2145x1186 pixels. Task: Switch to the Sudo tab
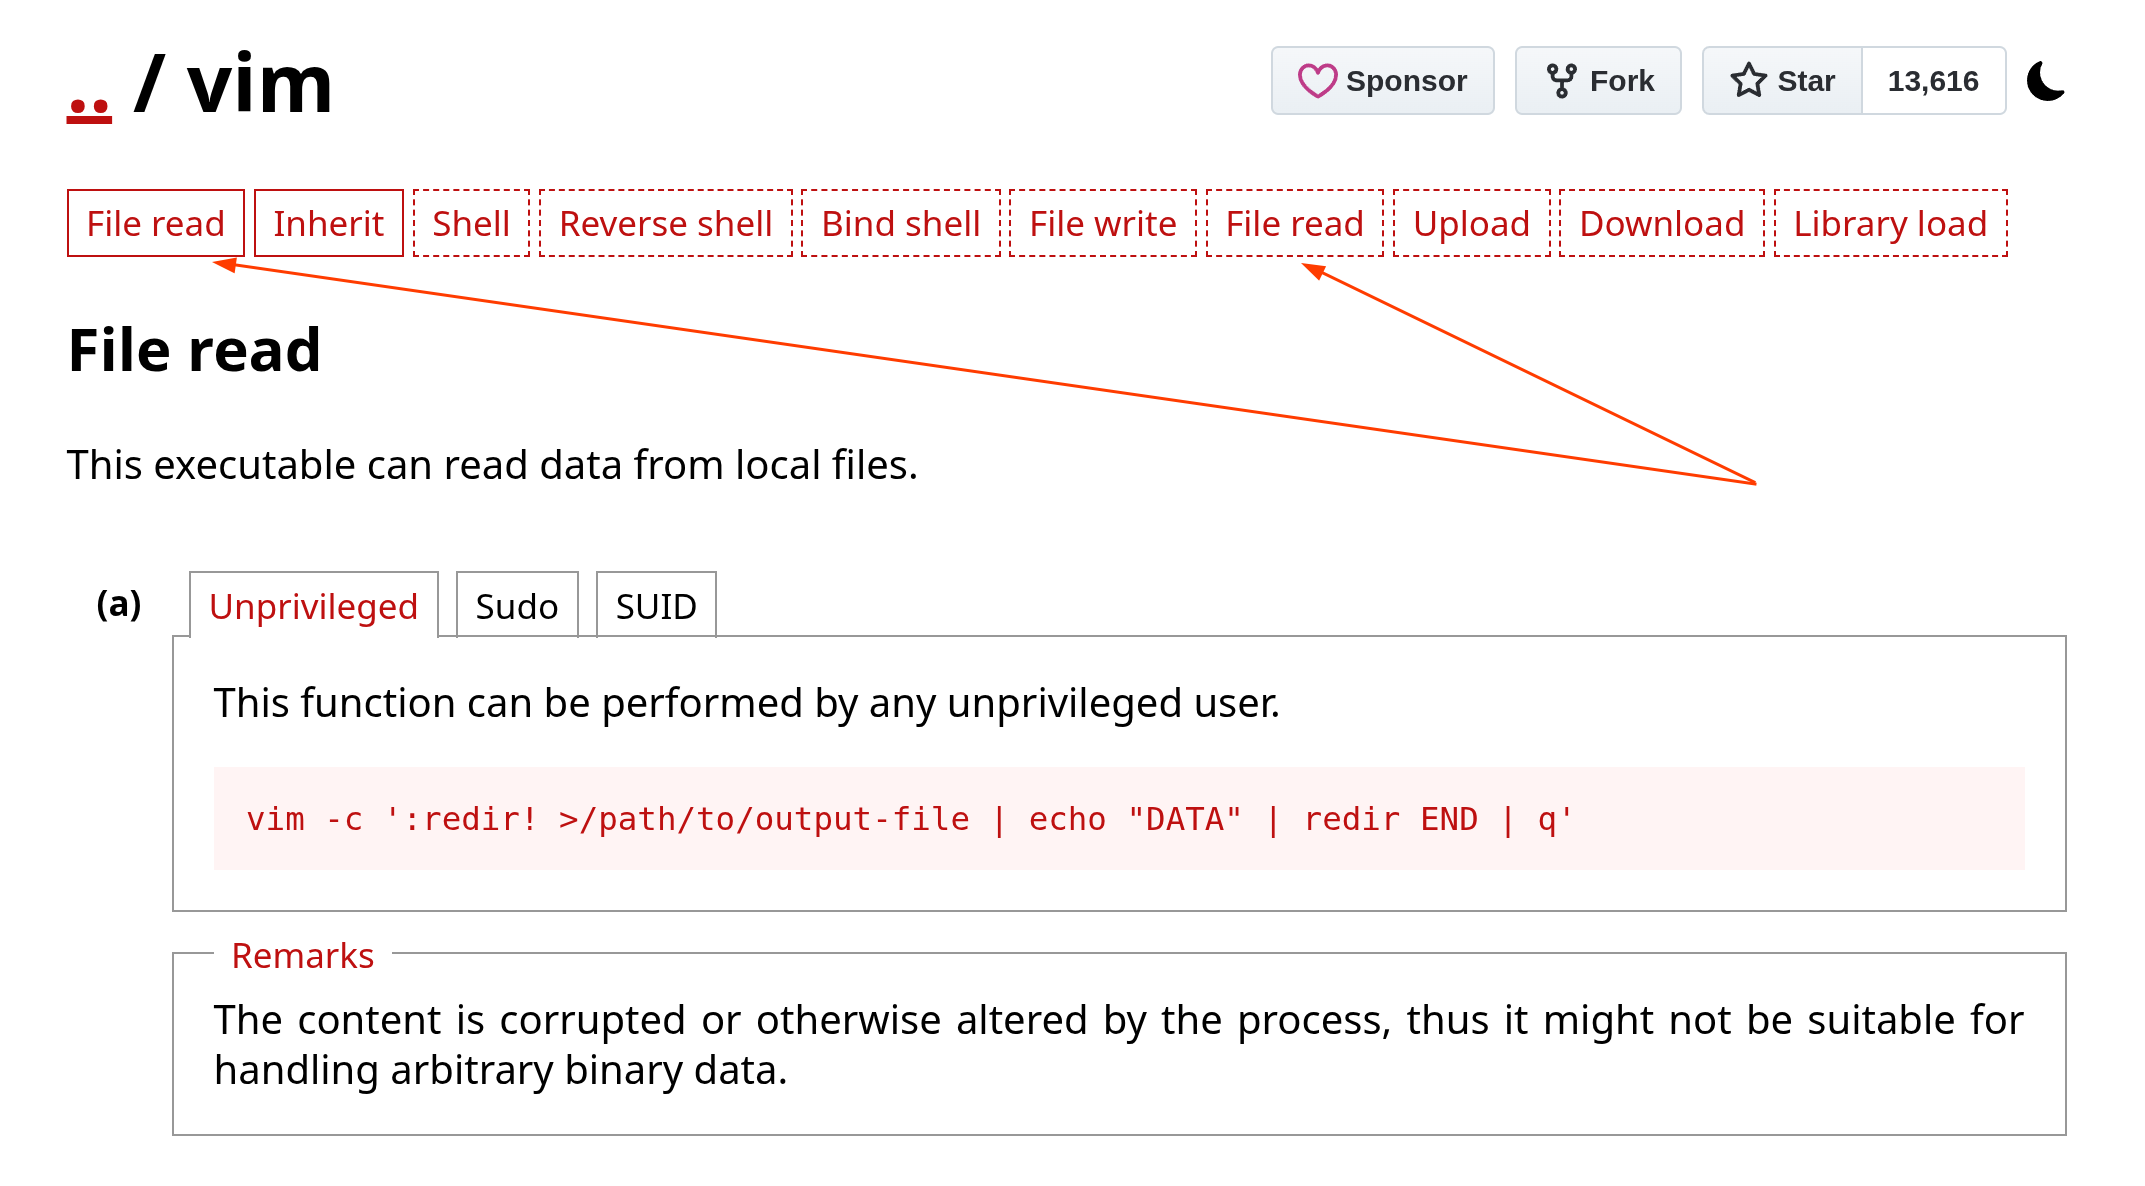click(517, 605)
